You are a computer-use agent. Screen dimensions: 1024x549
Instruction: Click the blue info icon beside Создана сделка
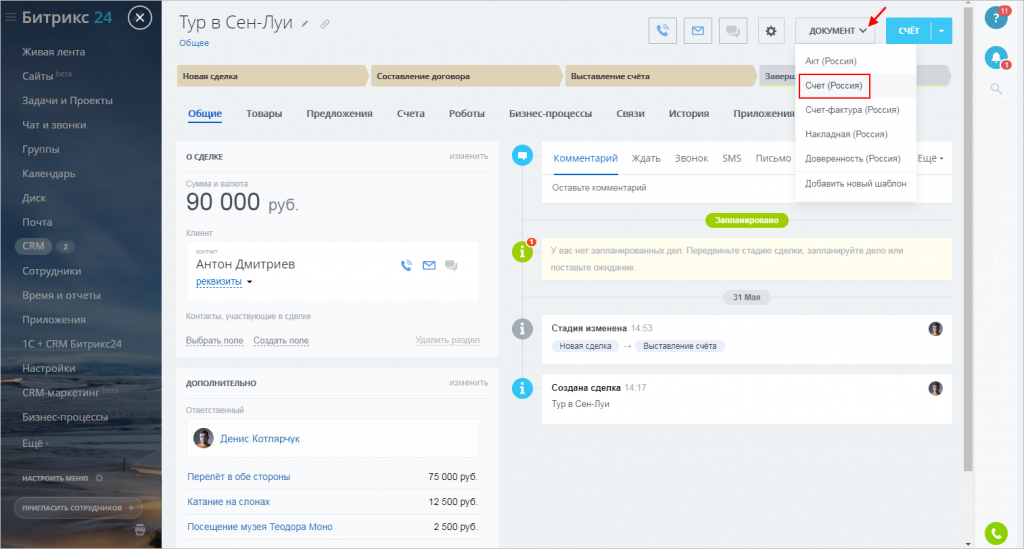[522, 388]
